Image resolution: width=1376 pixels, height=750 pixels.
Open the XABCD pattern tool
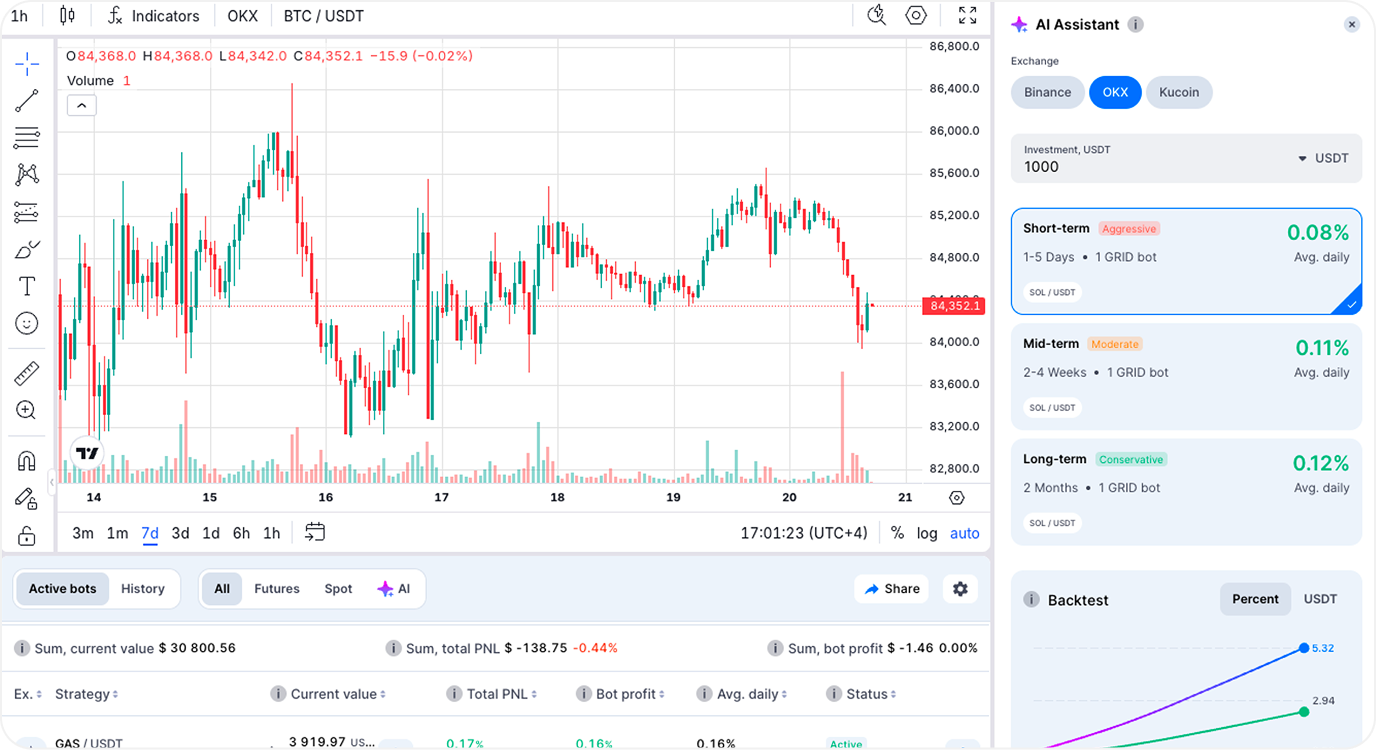tap(27, 173)
